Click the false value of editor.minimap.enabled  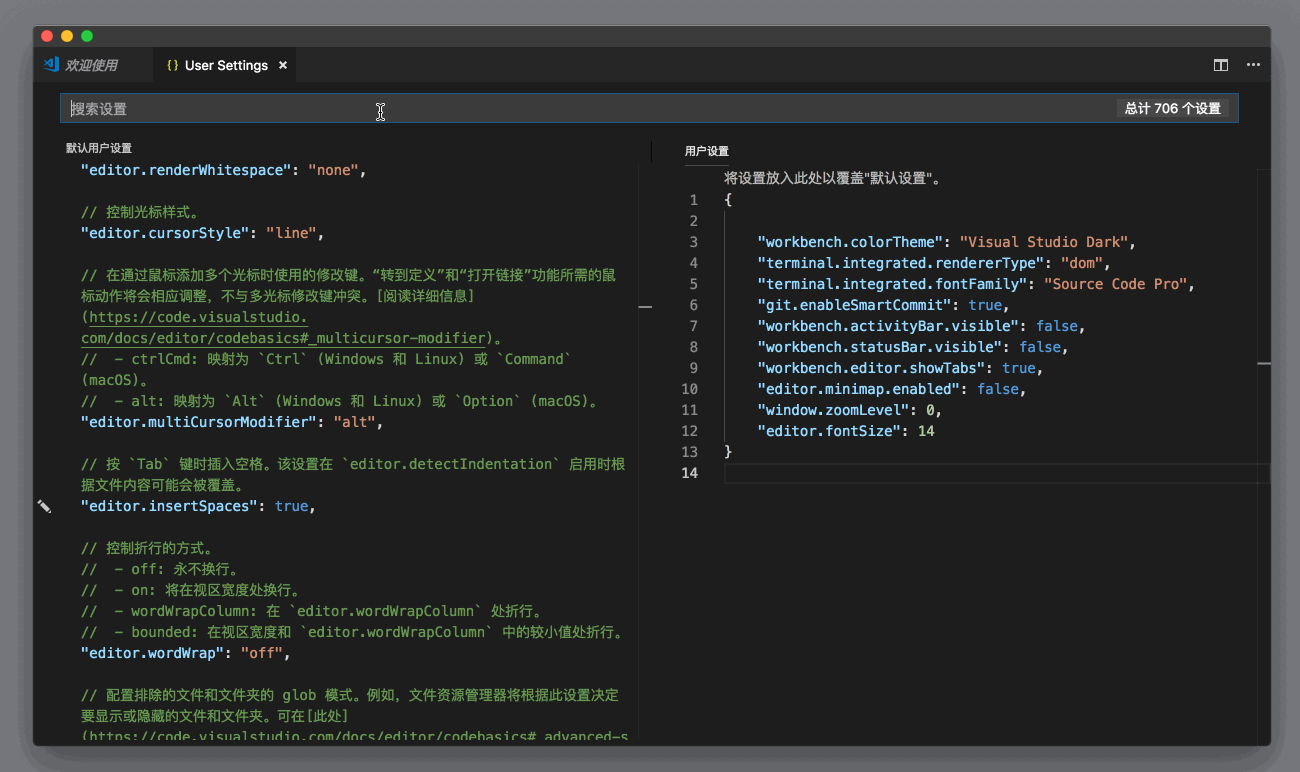point(997,389)
